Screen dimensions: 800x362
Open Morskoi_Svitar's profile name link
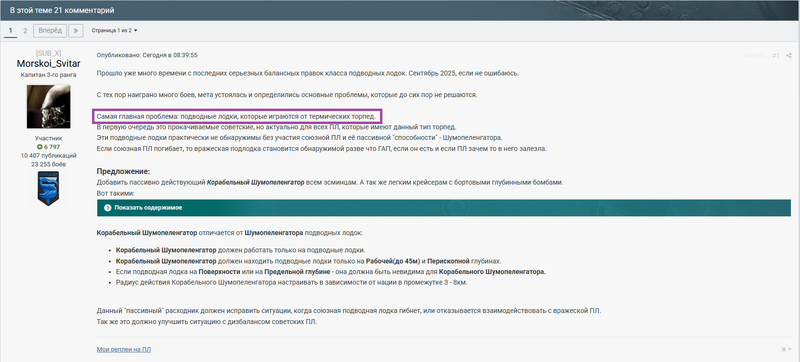pos(48,64)
